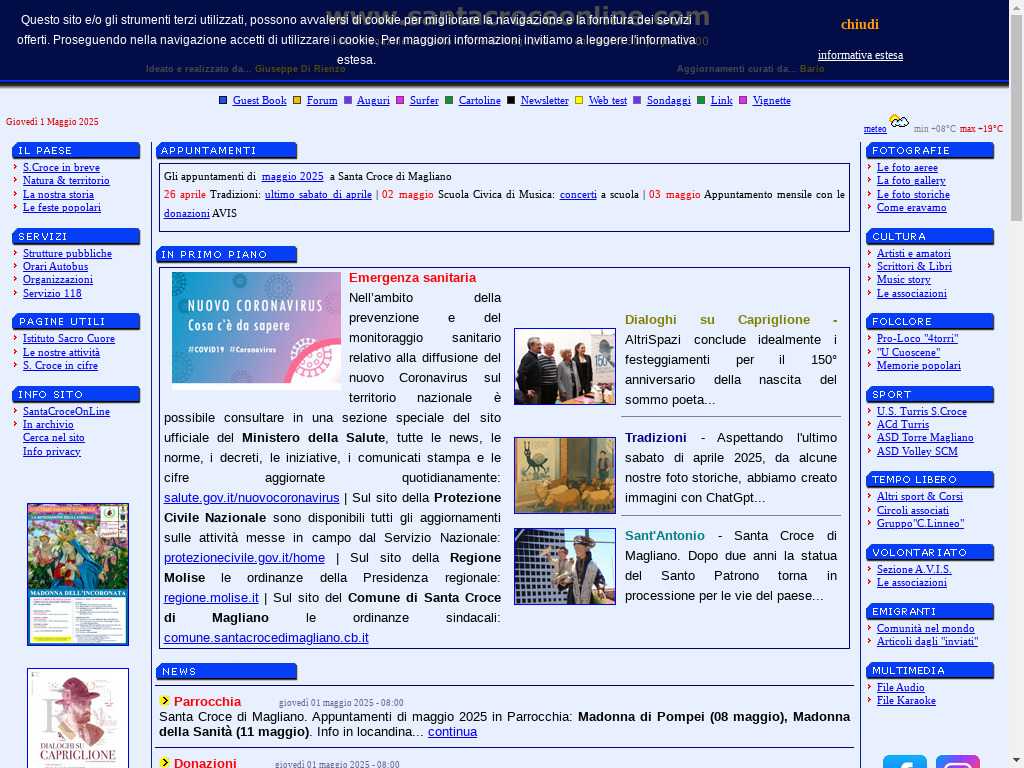Open the Vignette section
The image size is (1024, 768).
click(771, 100)
